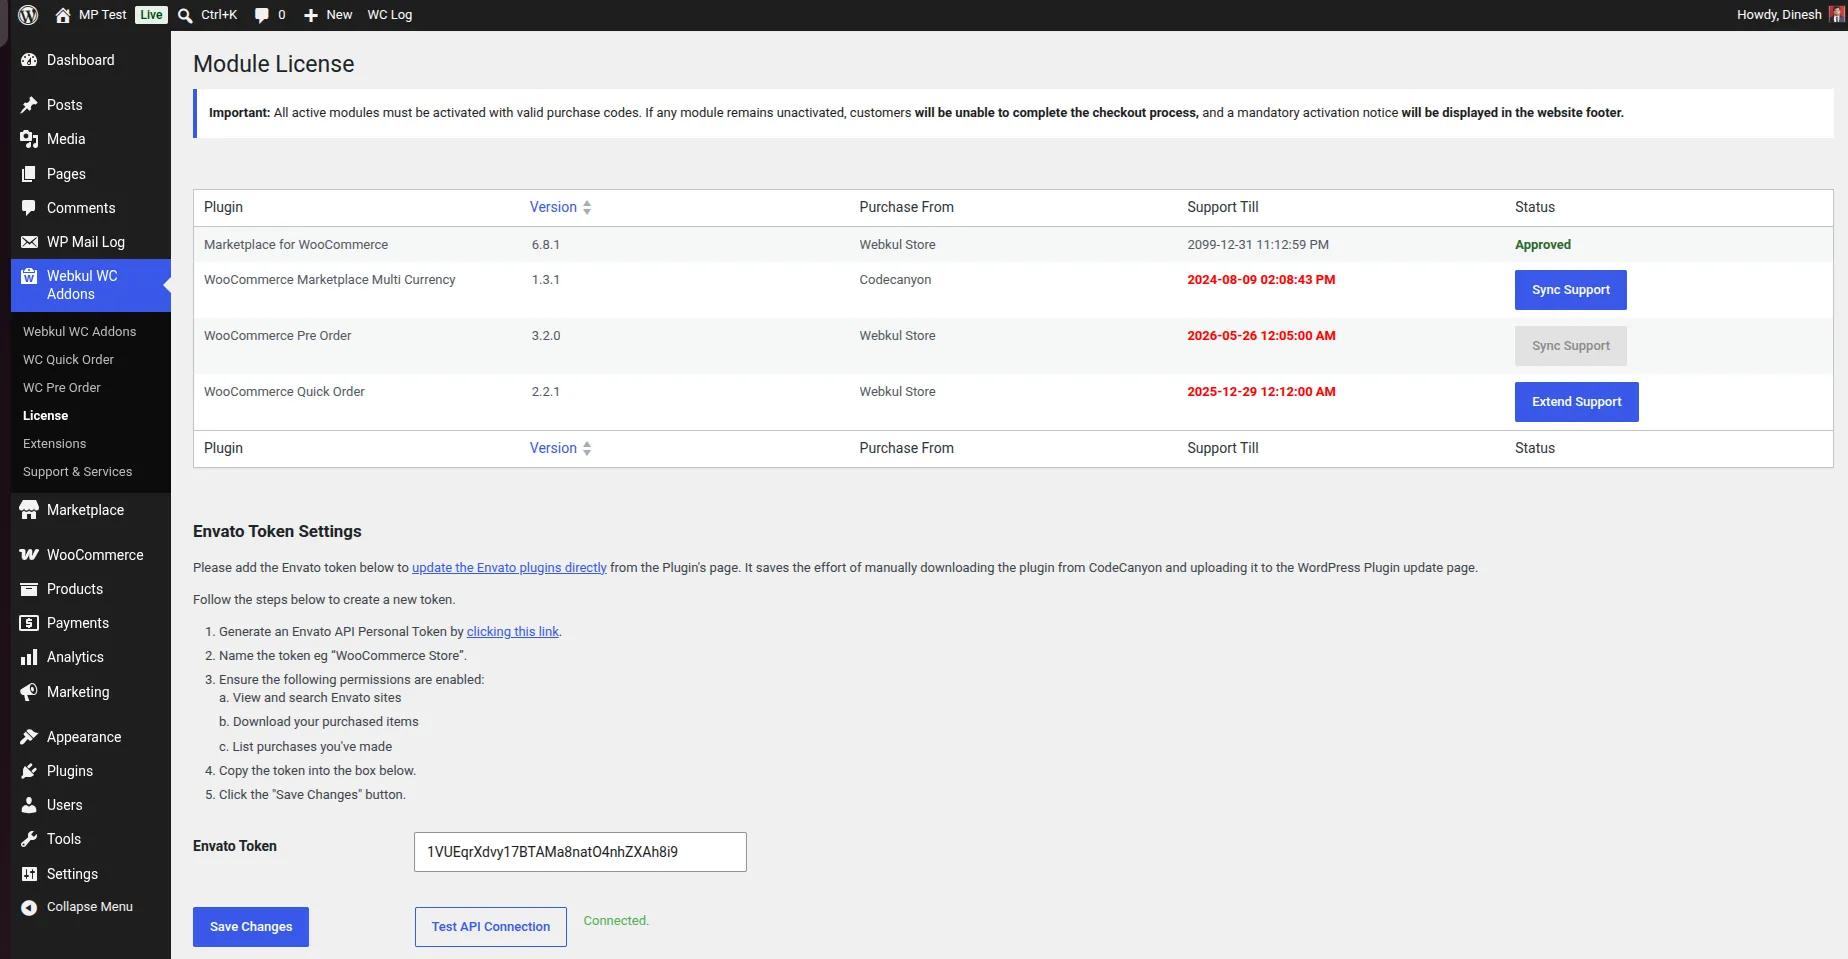Test the API Connection
This screenshot has height=959, width=1848.
pos(491,927)
